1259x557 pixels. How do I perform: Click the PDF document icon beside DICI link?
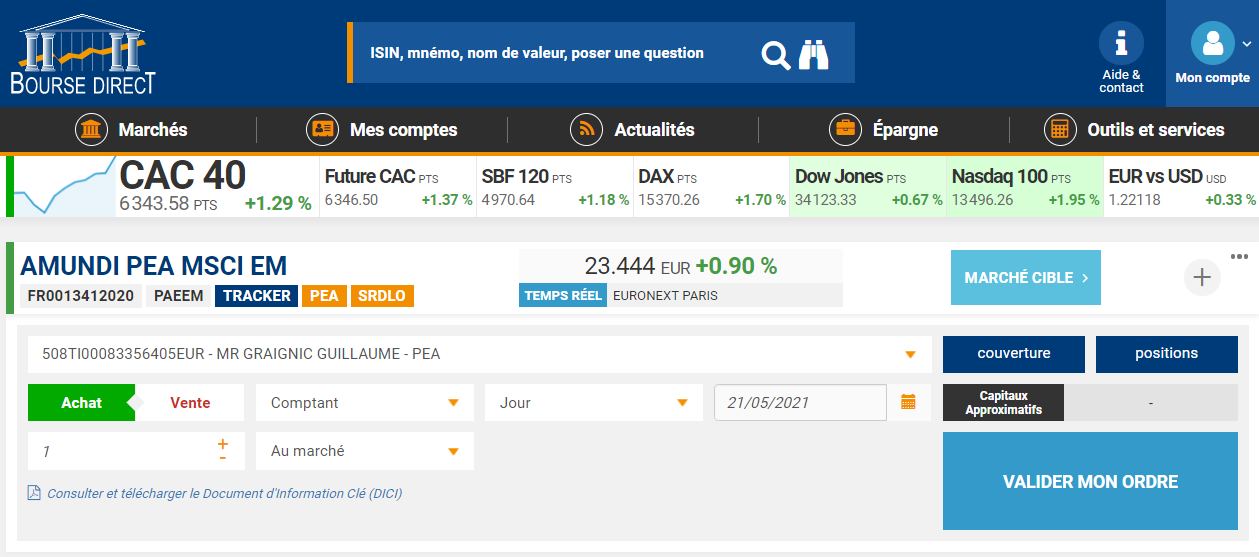point(34,493)
